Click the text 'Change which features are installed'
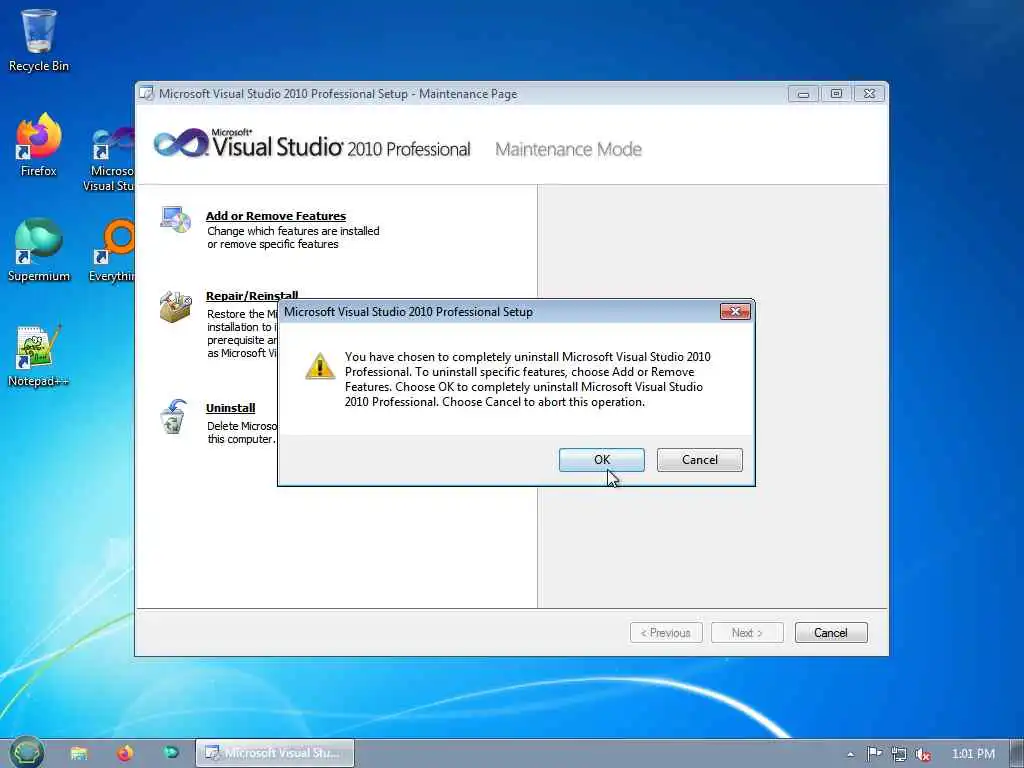This screenshot has width=1024, height=768. pos(293,231)
